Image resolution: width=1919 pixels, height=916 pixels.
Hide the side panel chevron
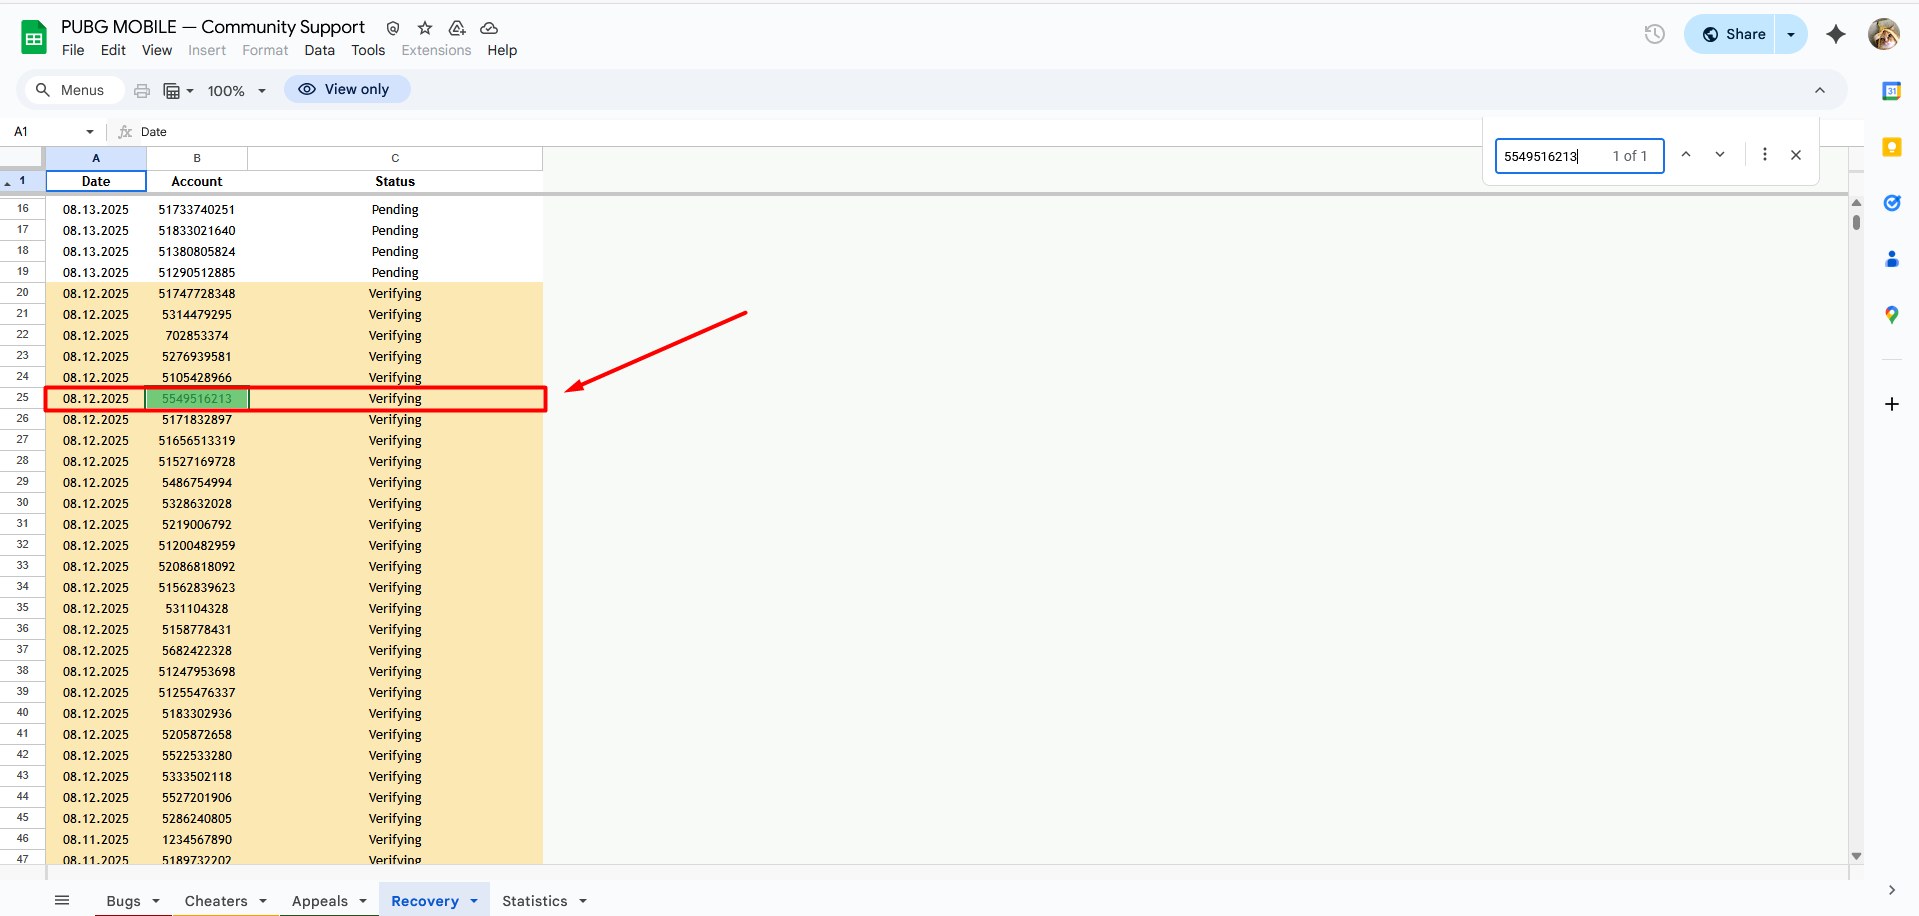click(x=1892, y=890)
